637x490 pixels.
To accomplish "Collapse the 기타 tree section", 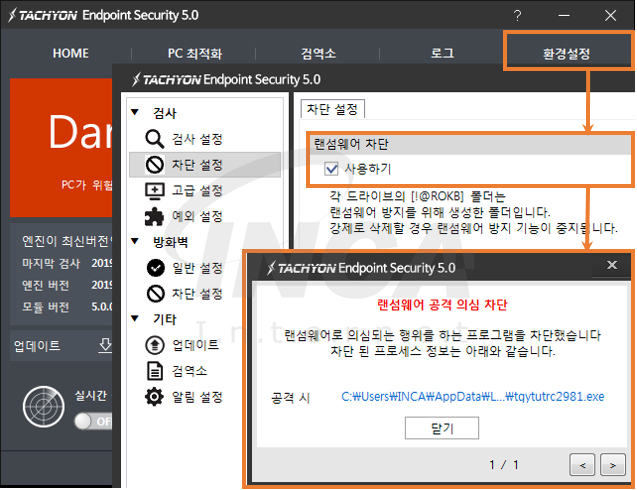I will [135, 319].
